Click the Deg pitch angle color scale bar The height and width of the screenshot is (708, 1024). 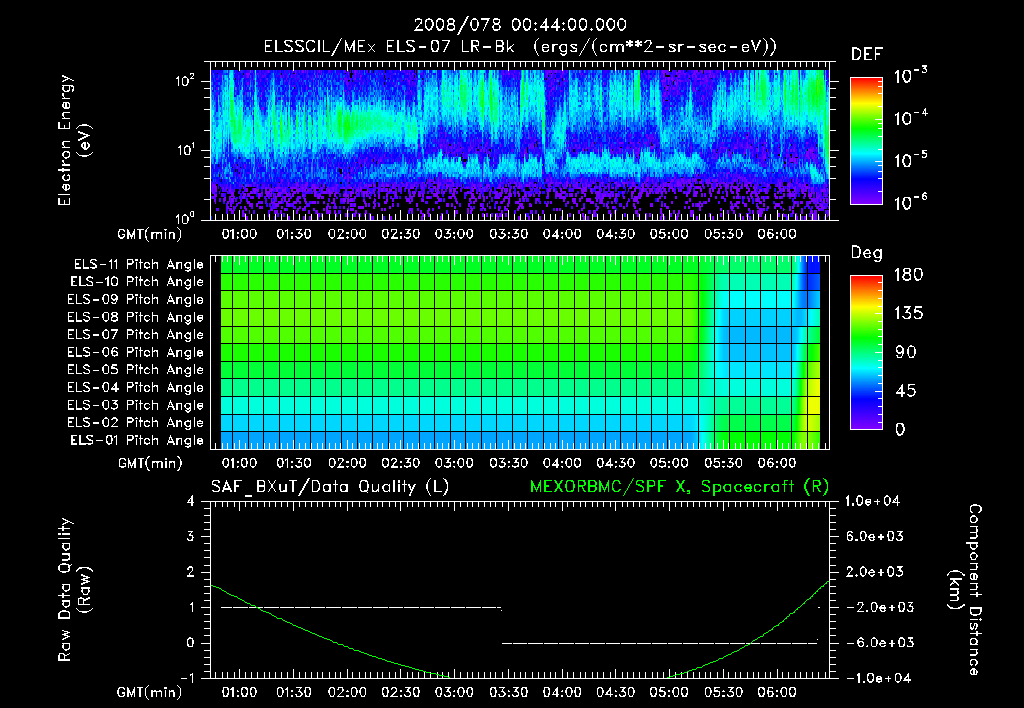866,352
